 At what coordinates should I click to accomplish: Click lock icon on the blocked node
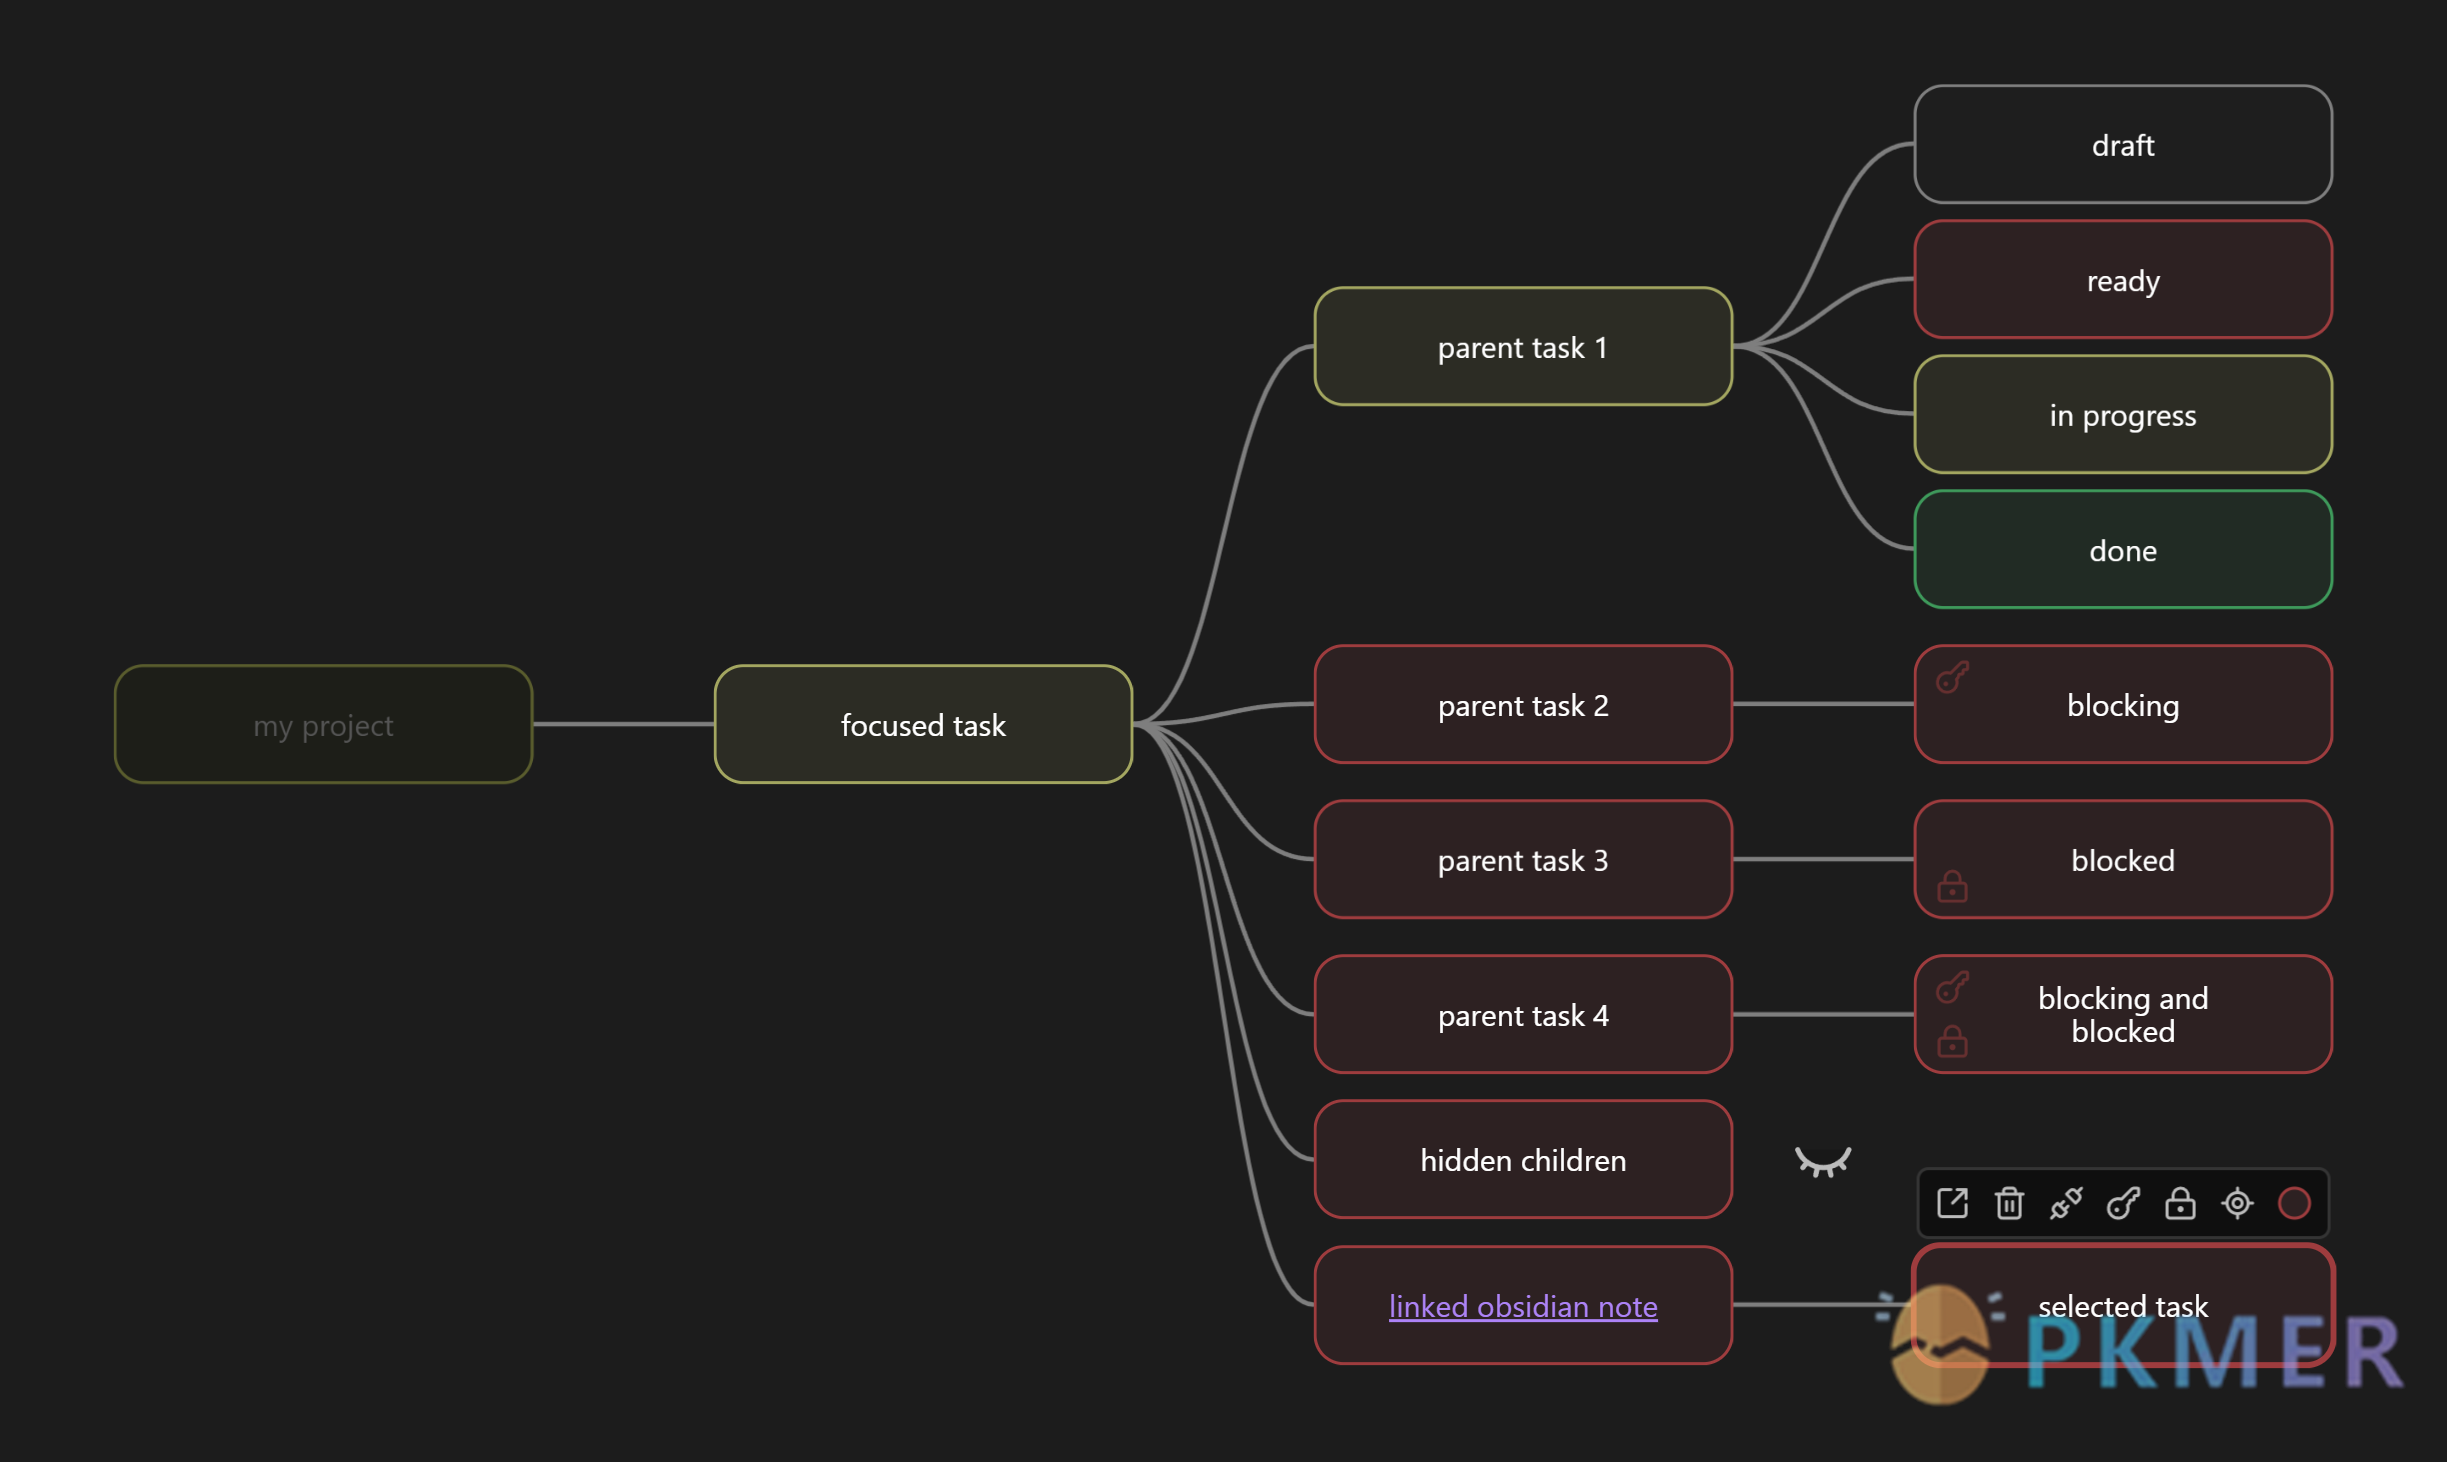point(1952,886)
